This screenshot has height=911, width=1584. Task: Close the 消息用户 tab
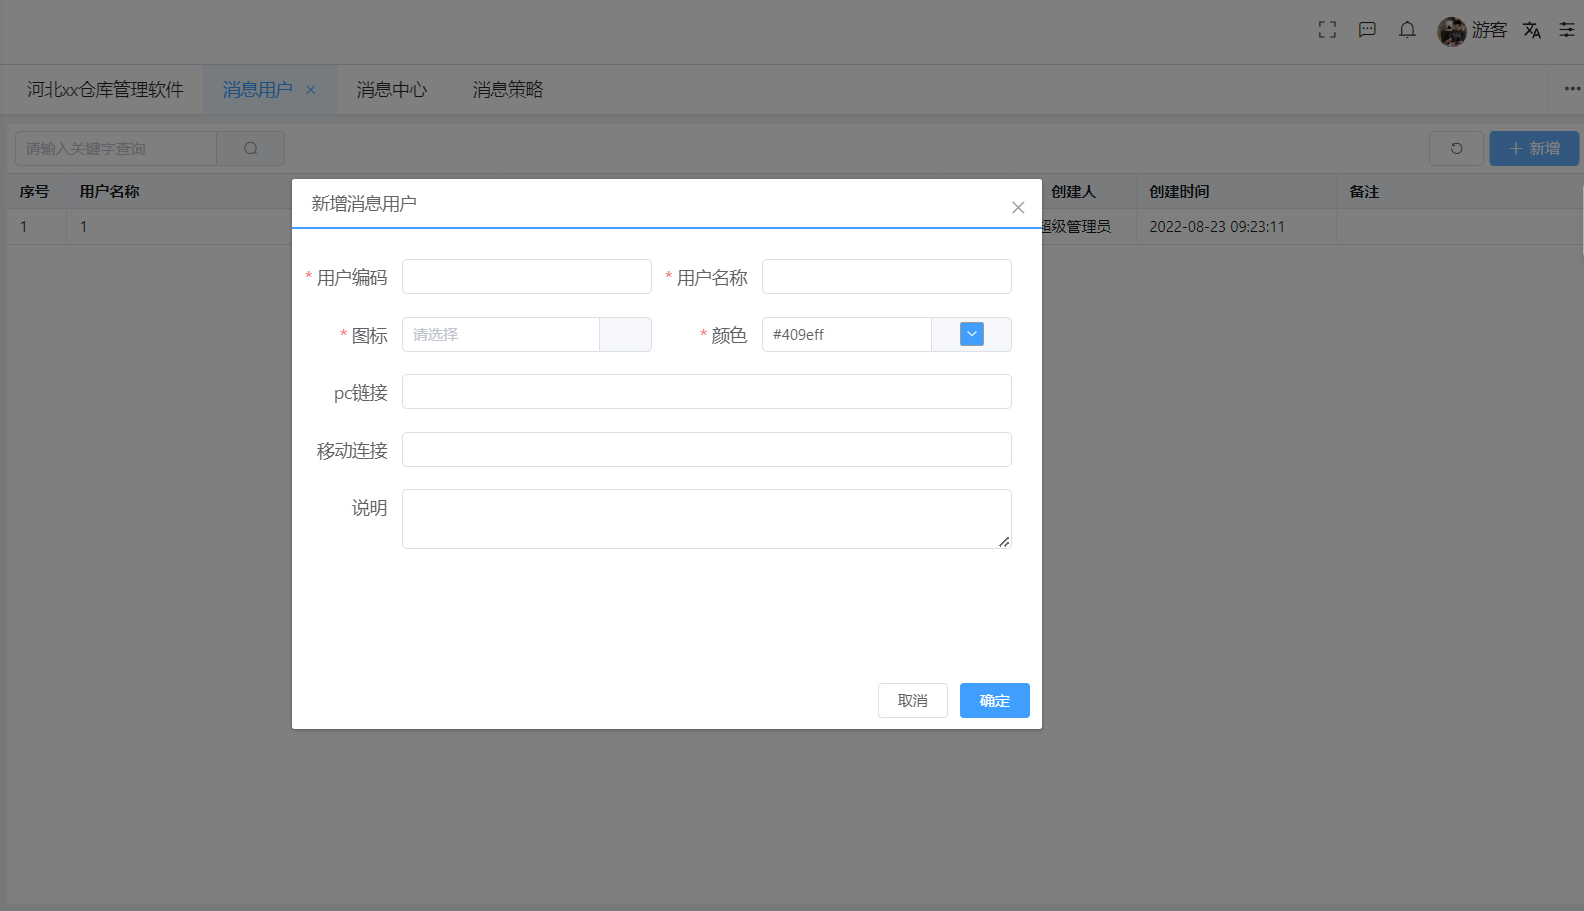pos(311,90)
